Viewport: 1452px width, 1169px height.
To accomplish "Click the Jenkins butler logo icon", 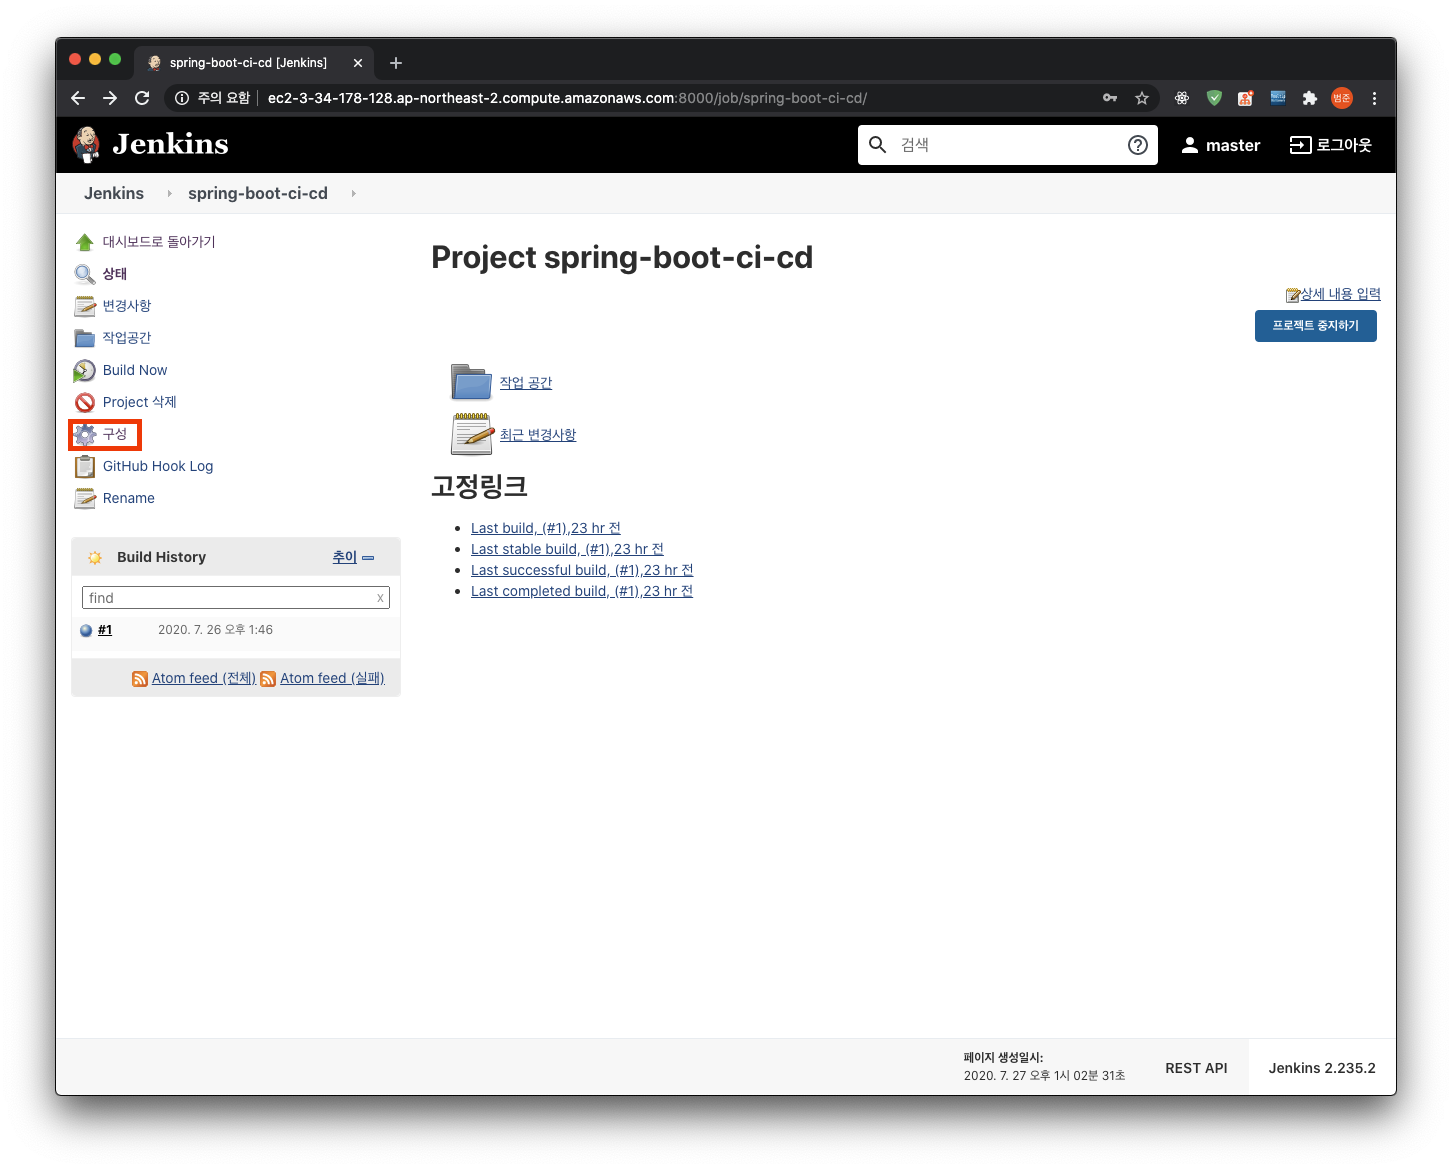I will 87,145.
